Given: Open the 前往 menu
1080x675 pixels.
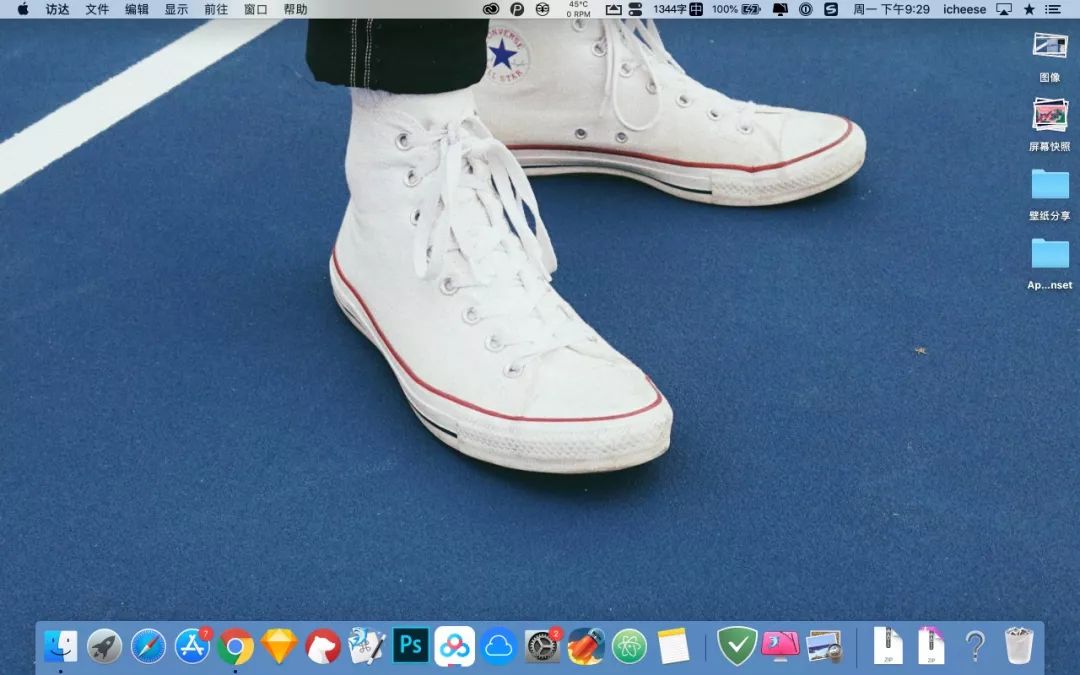Looking at the screenshot, I should tap(216, 9).
